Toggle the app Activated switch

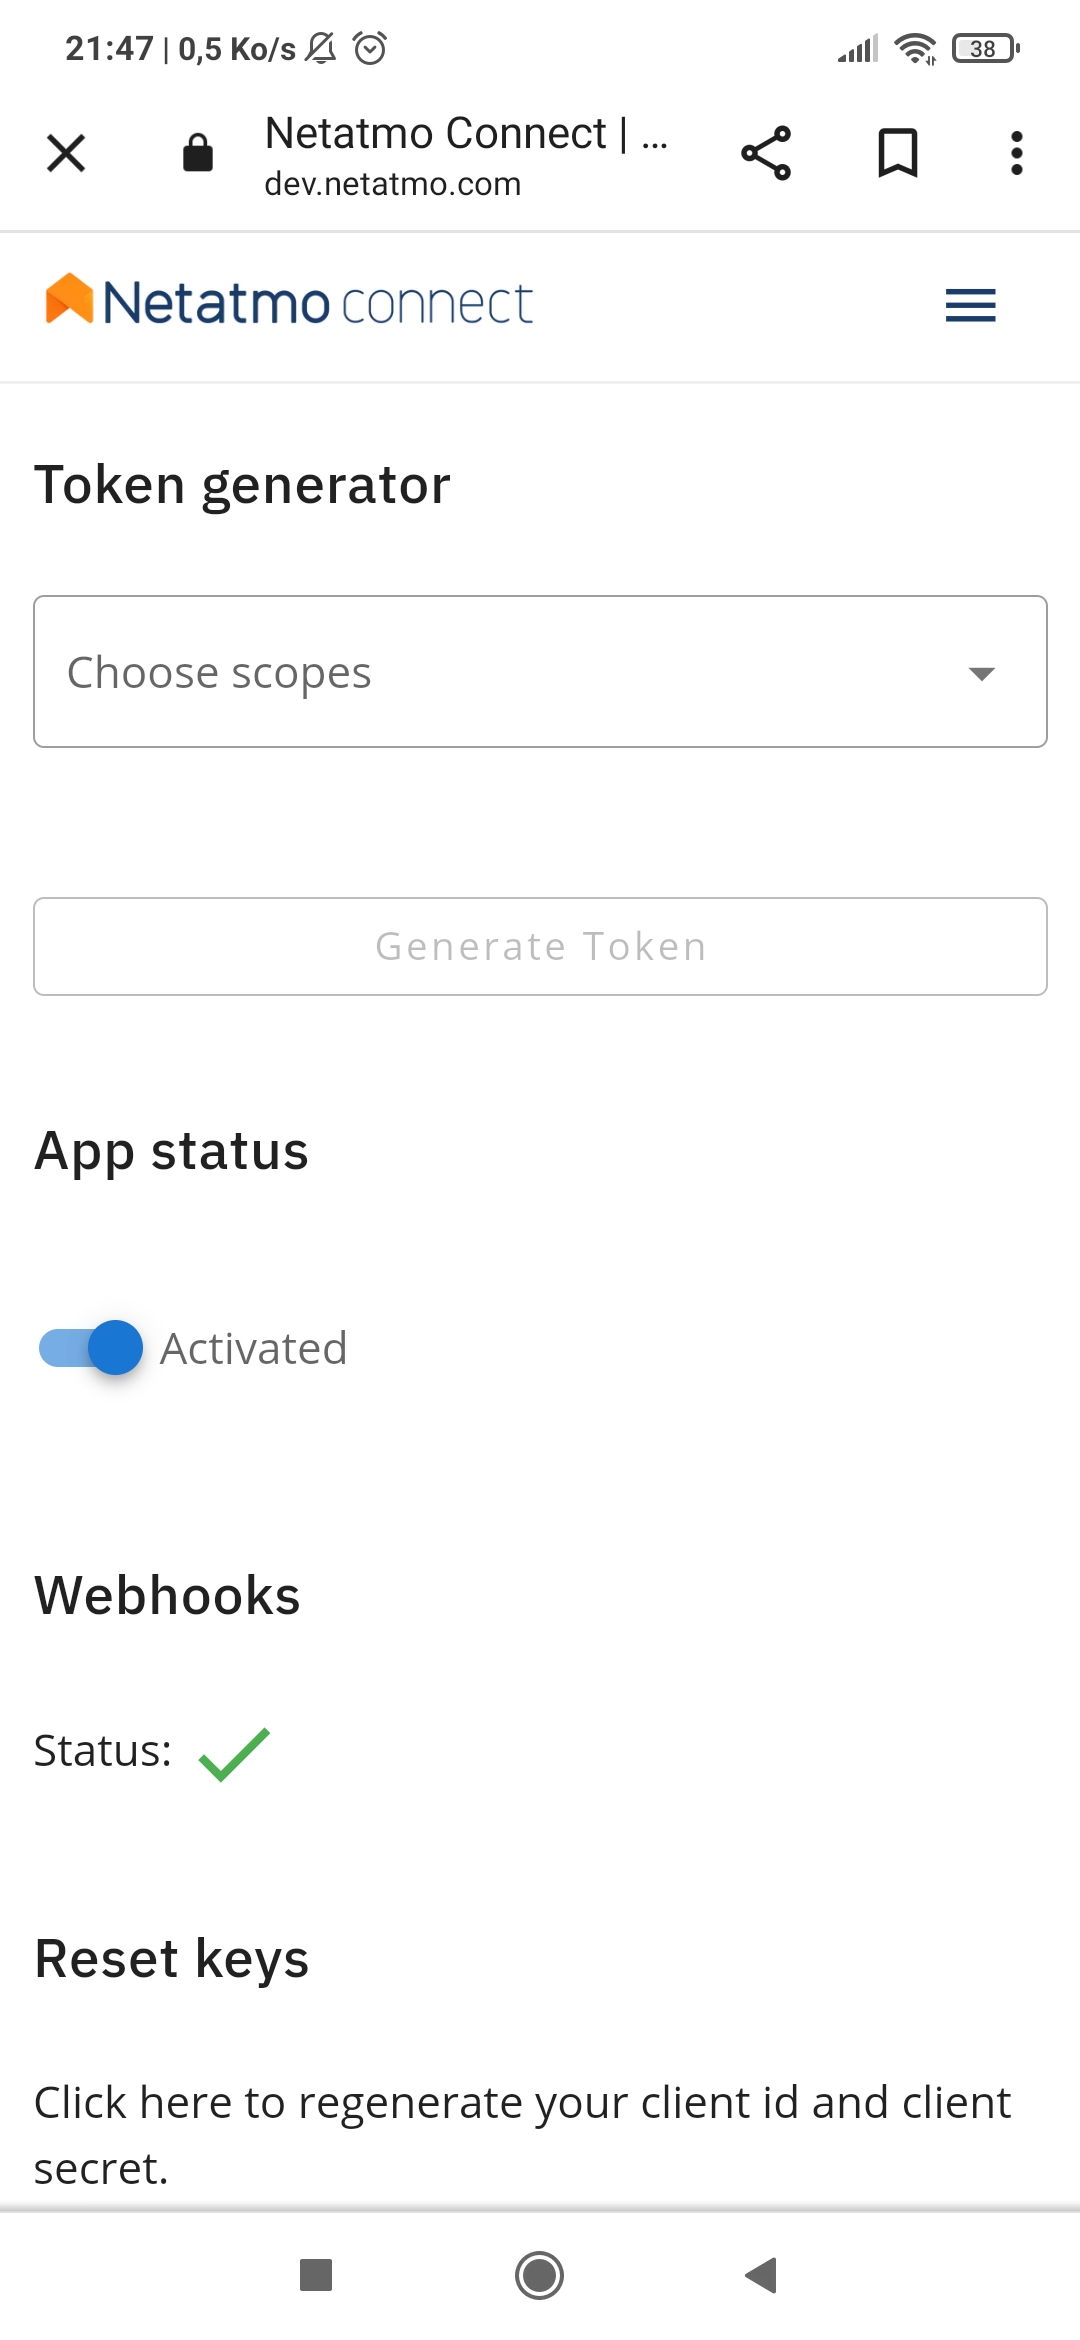91,1348
